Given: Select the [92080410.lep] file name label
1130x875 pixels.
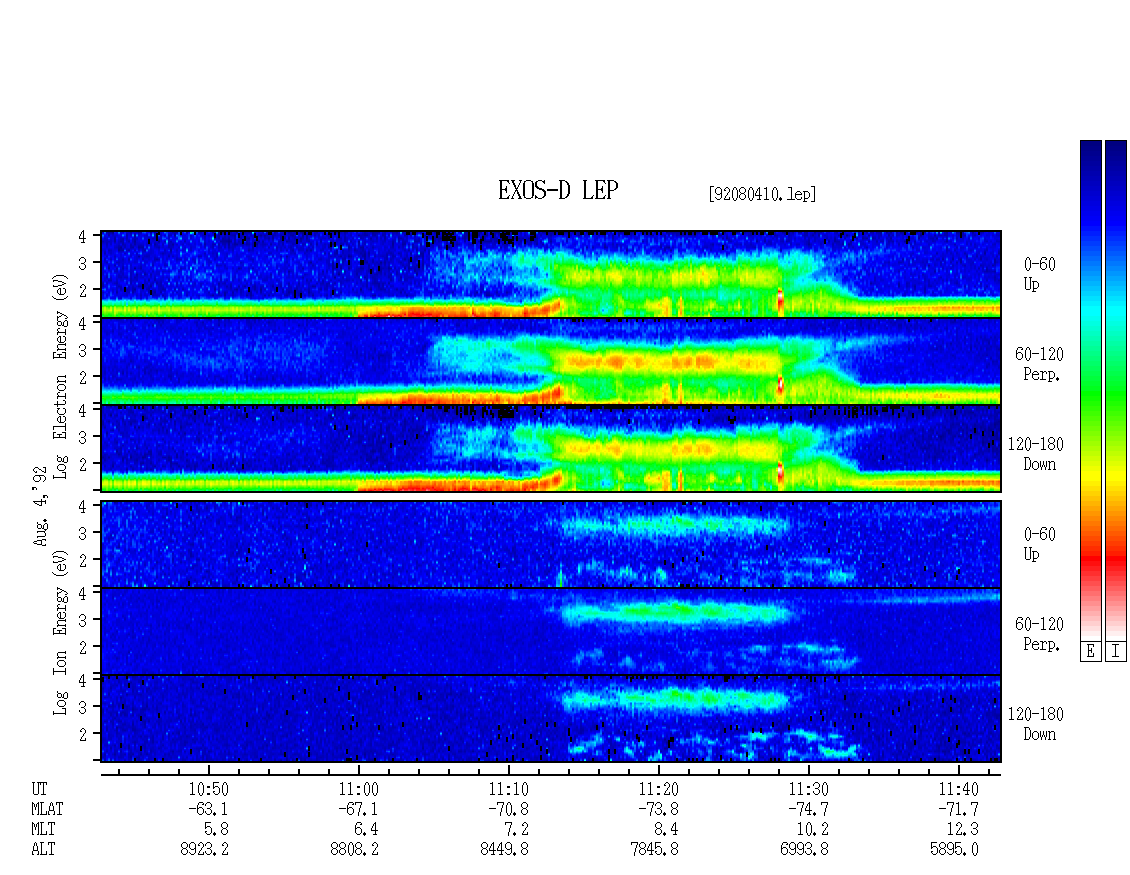Looking at the screenshot, I should pos(762,194).
